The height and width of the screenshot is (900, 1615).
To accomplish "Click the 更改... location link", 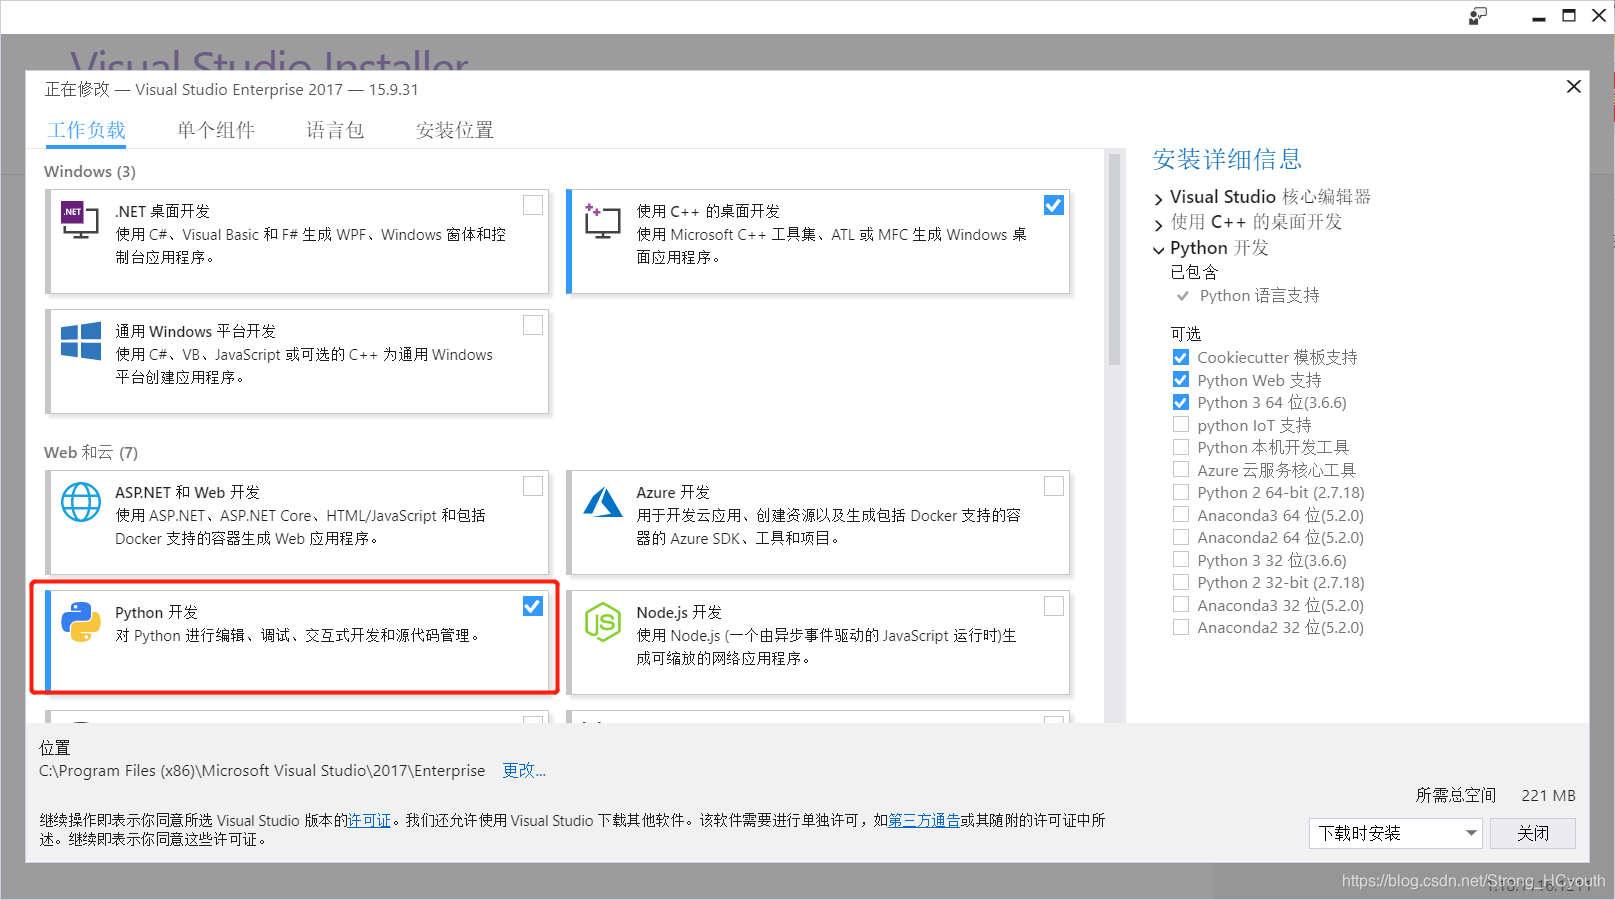I will [x=524, y=770].
